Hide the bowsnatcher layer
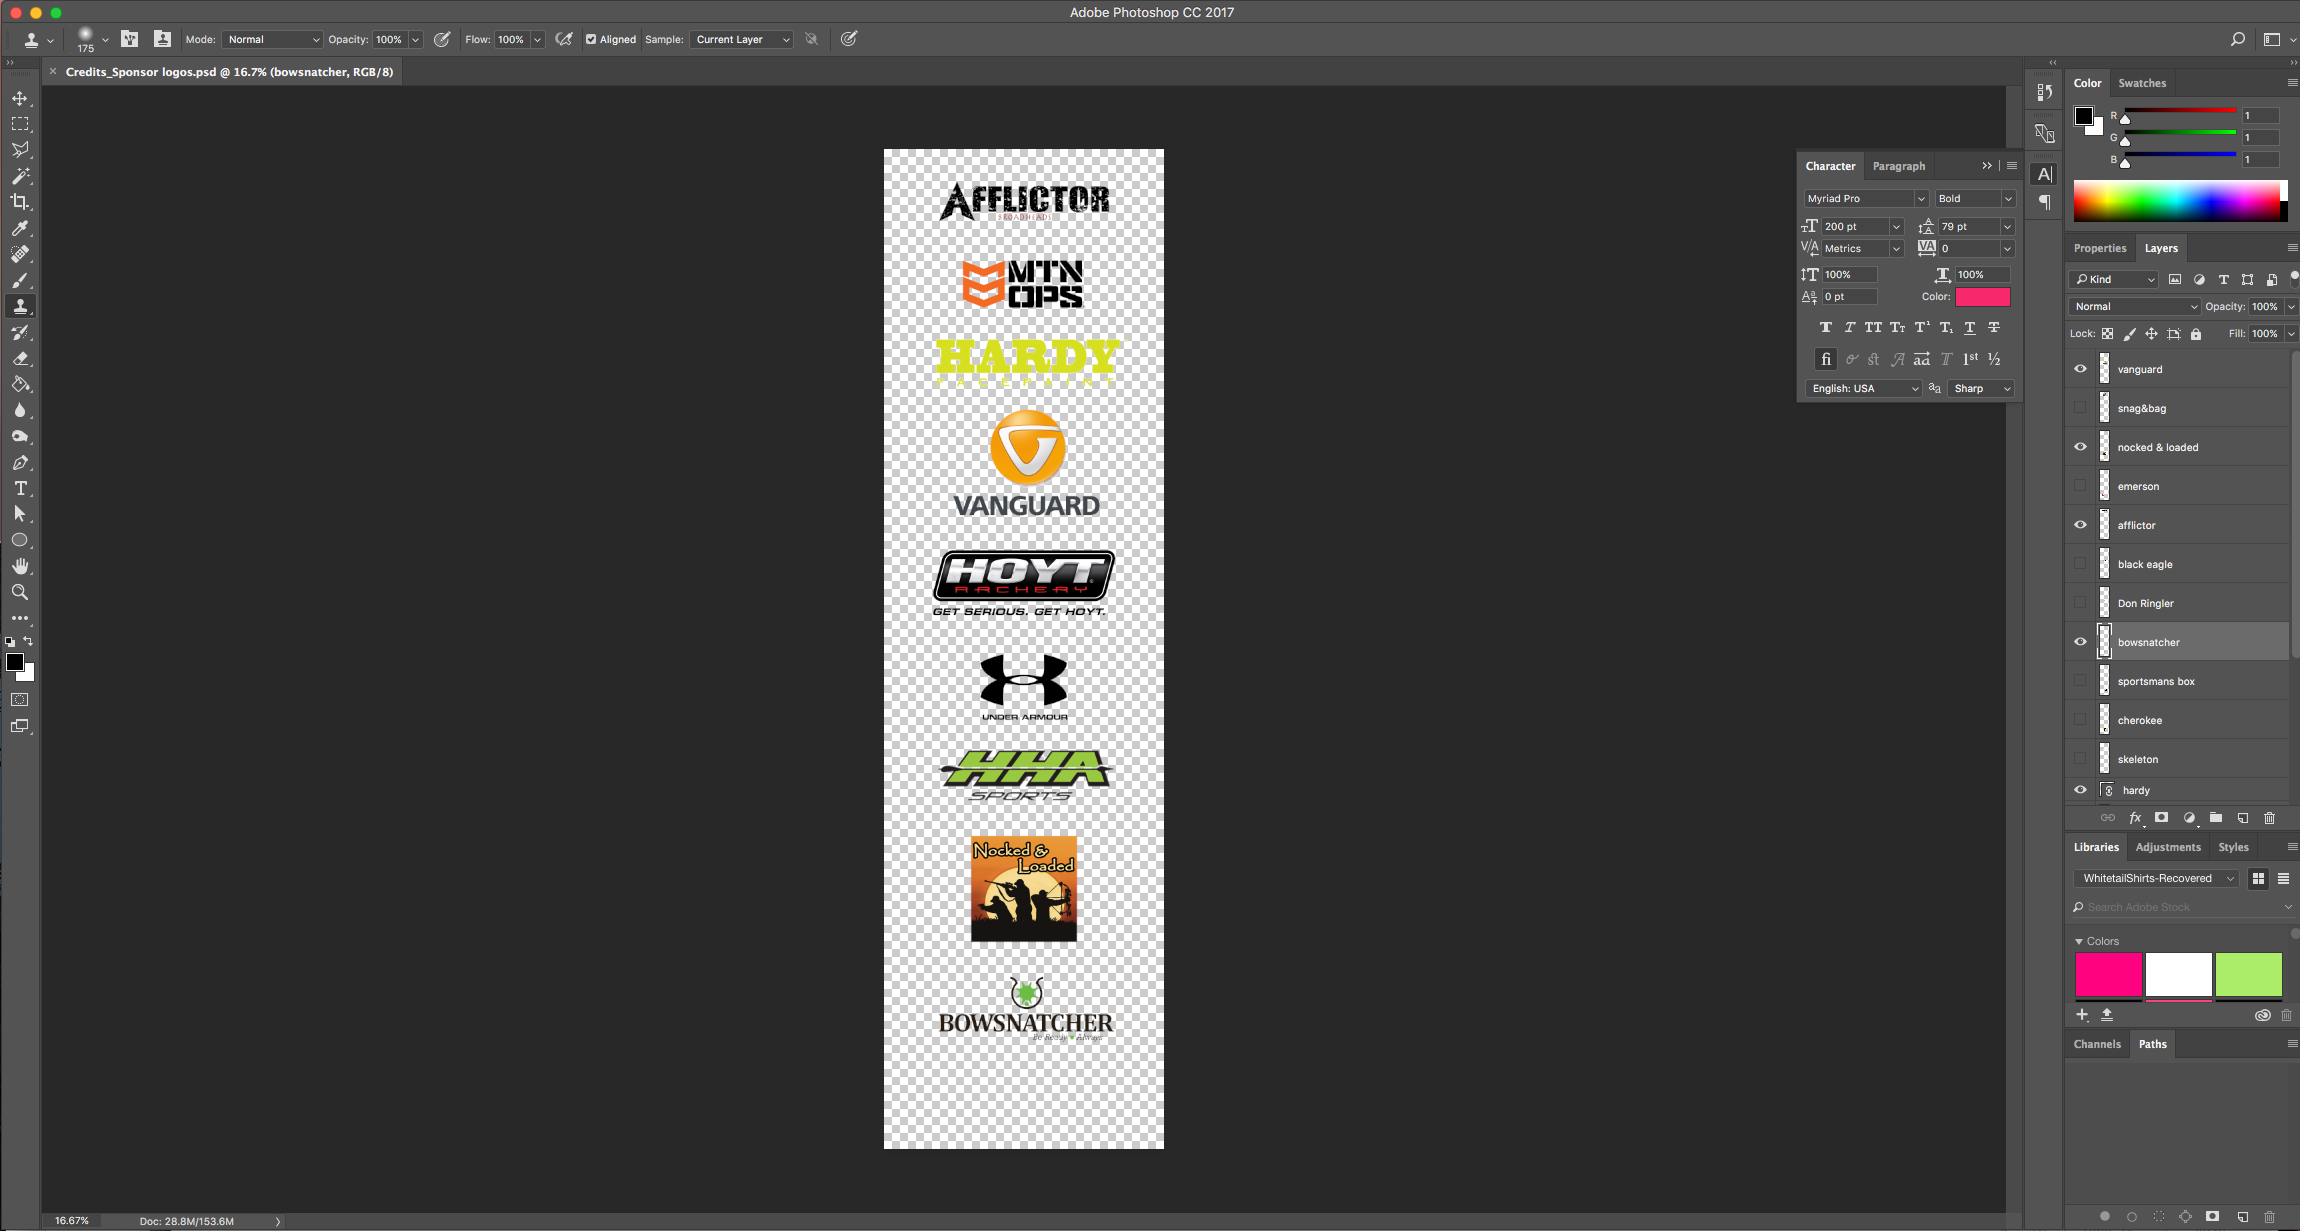 2080,642
